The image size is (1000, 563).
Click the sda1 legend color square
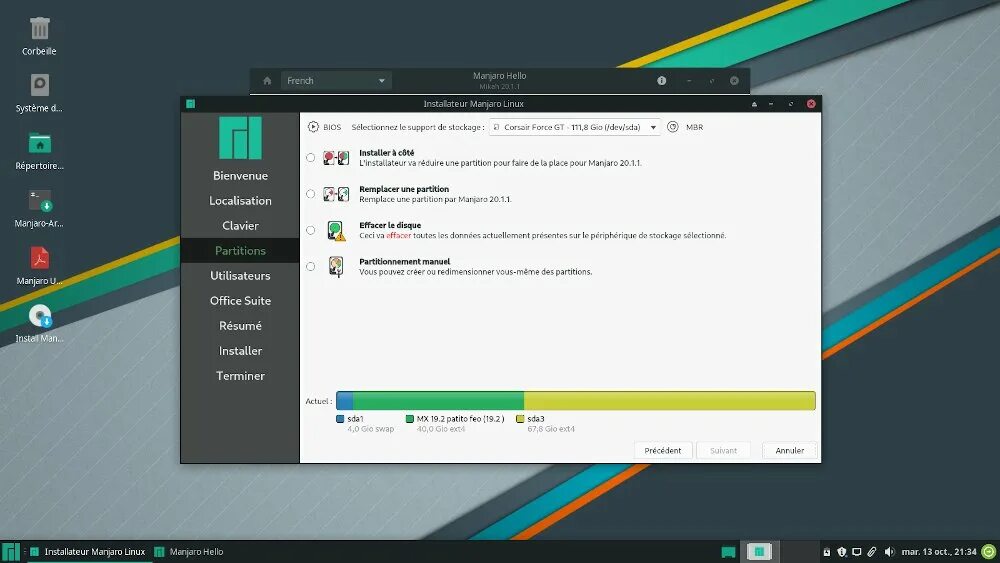(x=340, y=419)
